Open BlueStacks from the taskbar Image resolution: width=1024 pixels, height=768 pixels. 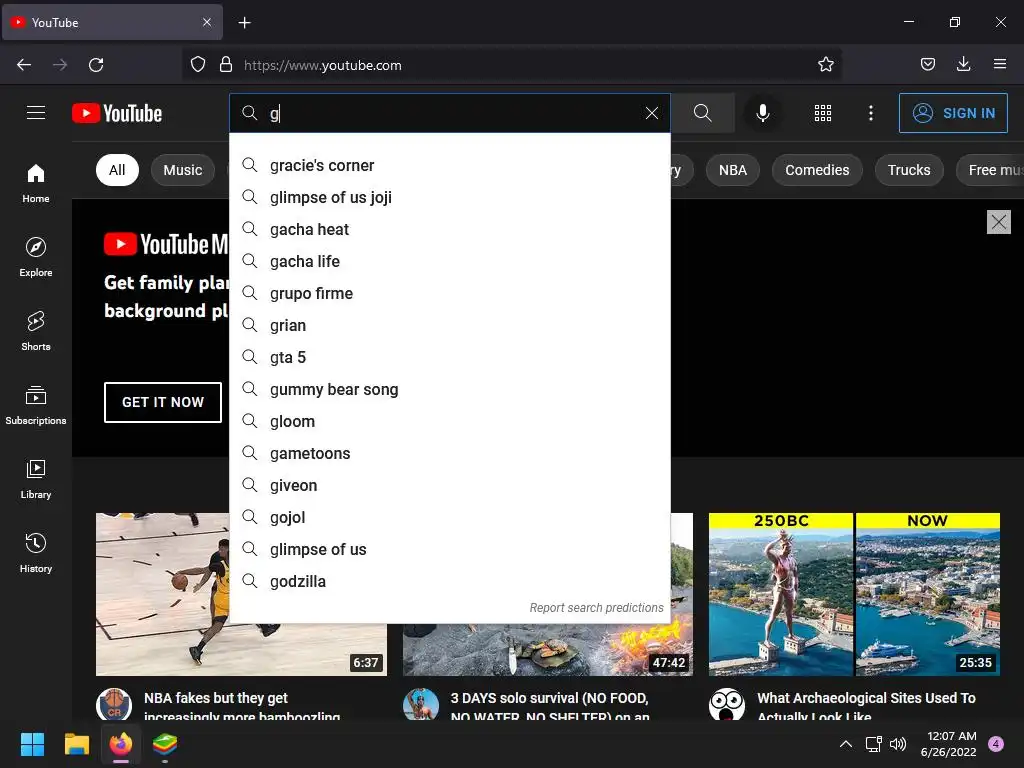(x=165, y=744)
